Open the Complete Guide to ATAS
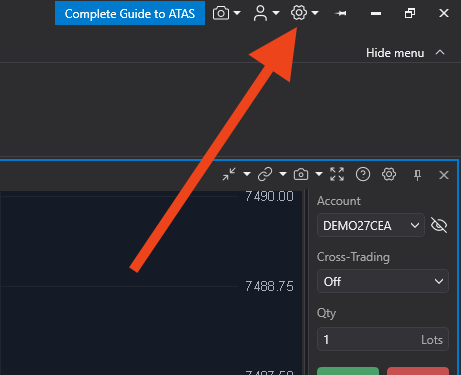Image resolution: width=461 pixels, height=375 pixels. click(x=130, y=13)
